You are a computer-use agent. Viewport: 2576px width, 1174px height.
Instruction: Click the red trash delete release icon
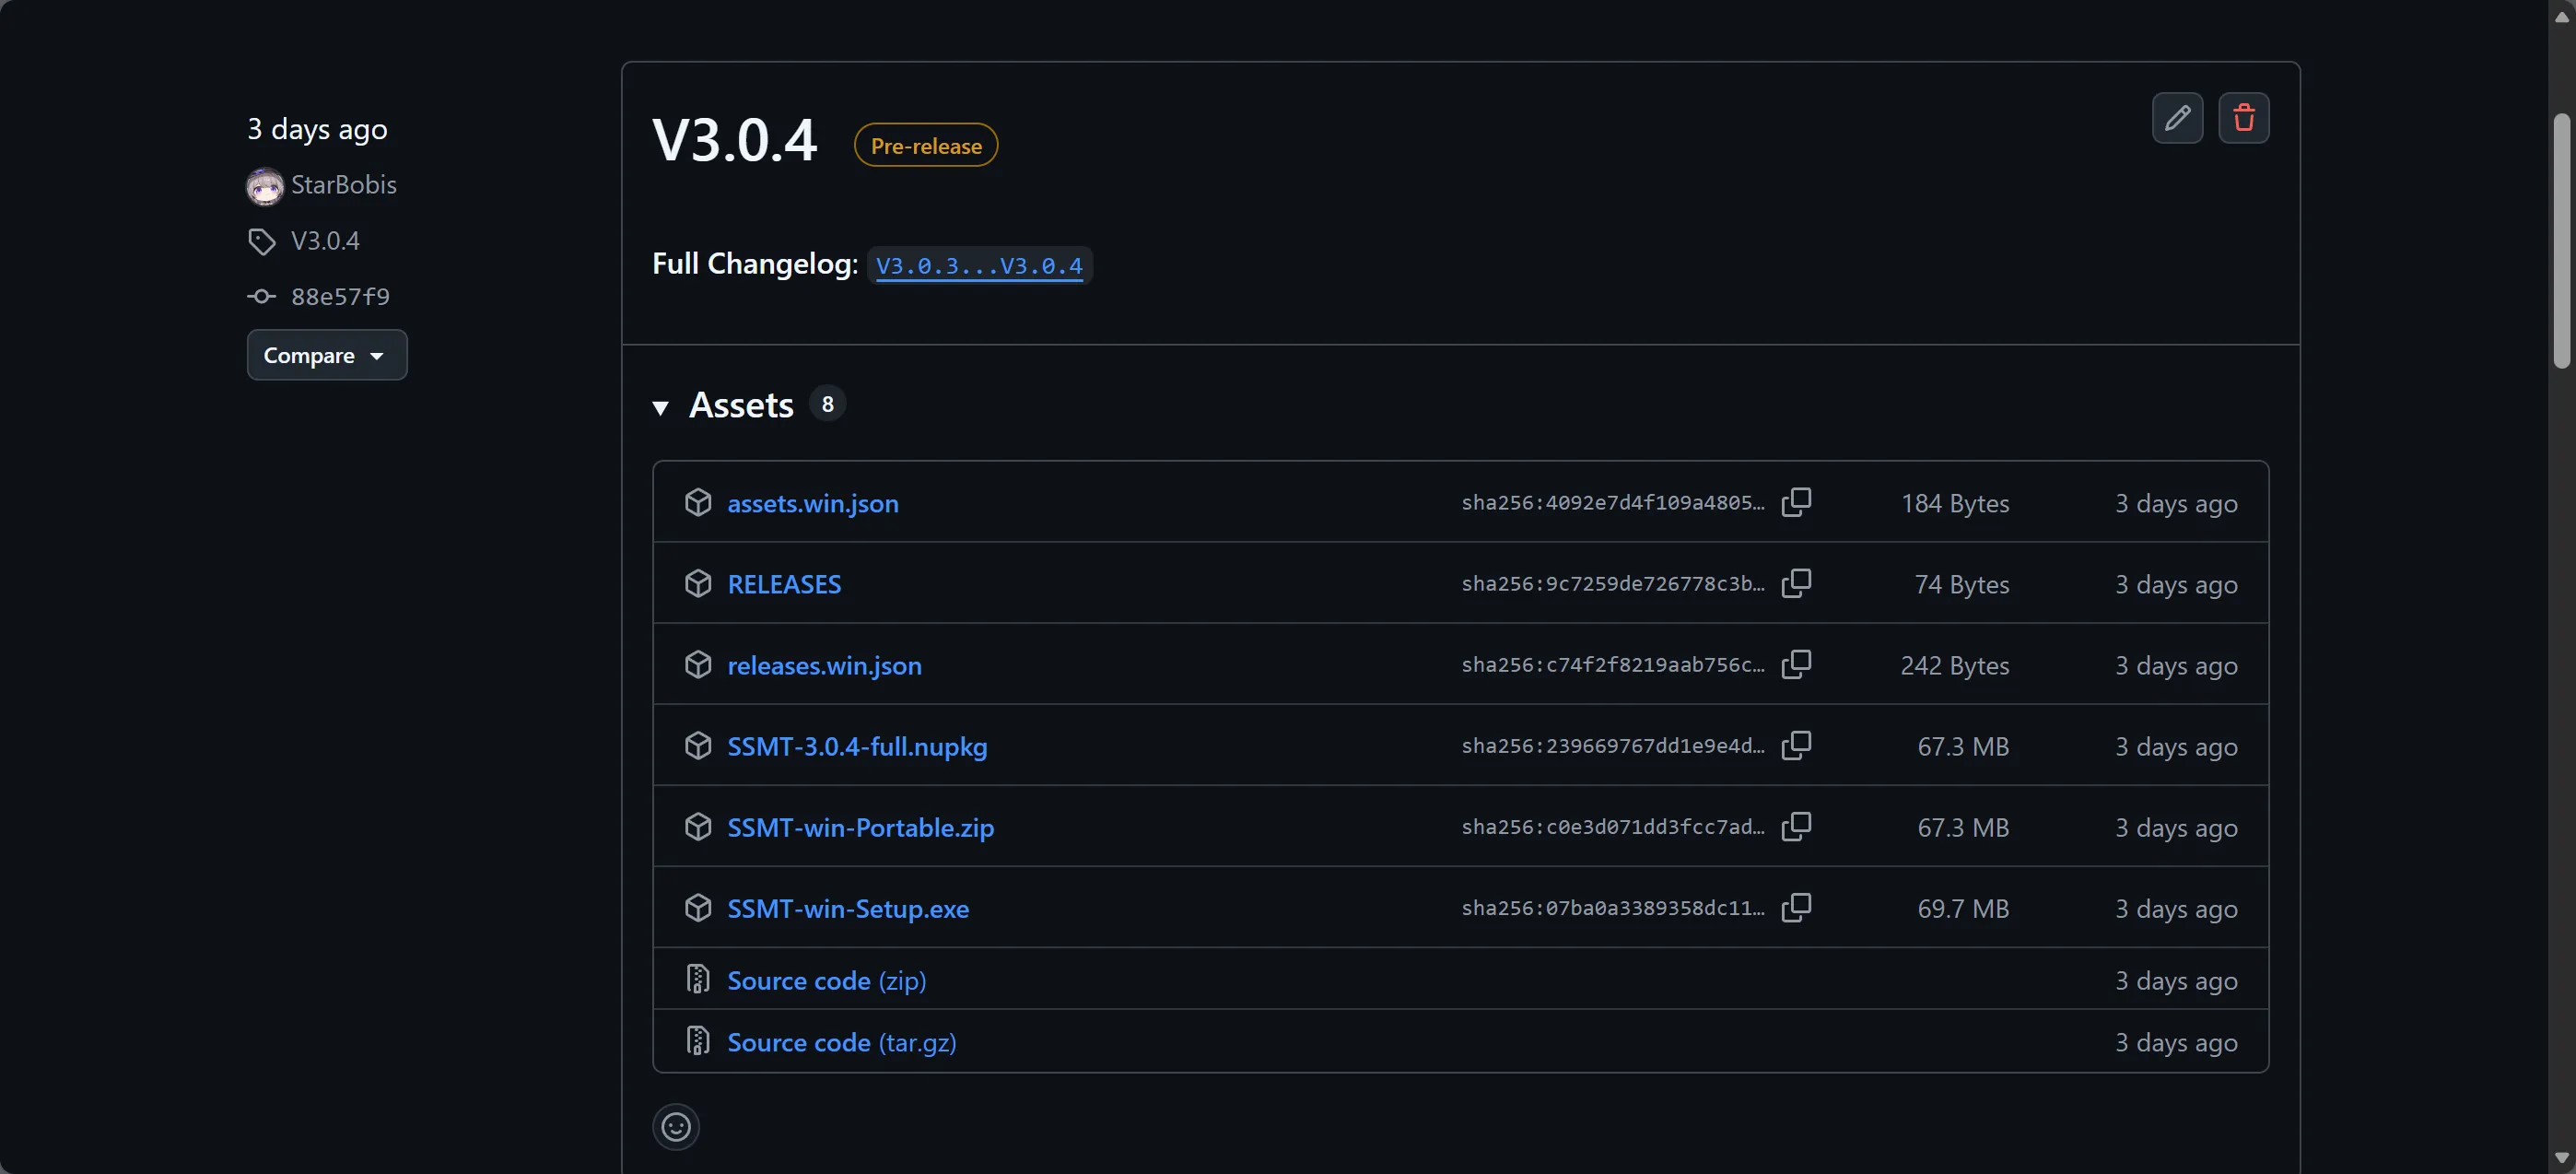tap(2243, 118)
